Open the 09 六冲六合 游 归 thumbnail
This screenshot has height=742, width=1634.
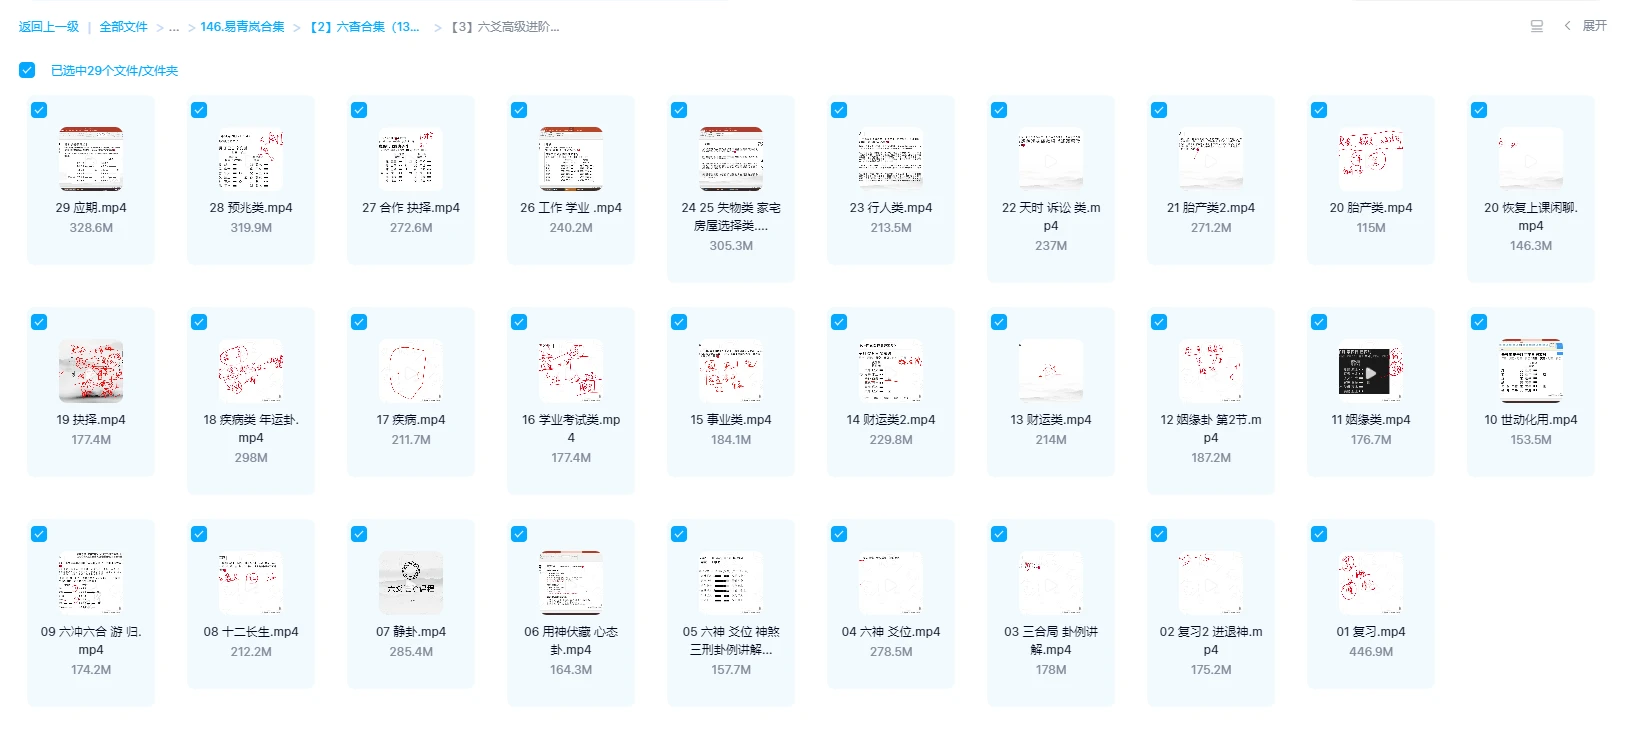click(91, 583)
